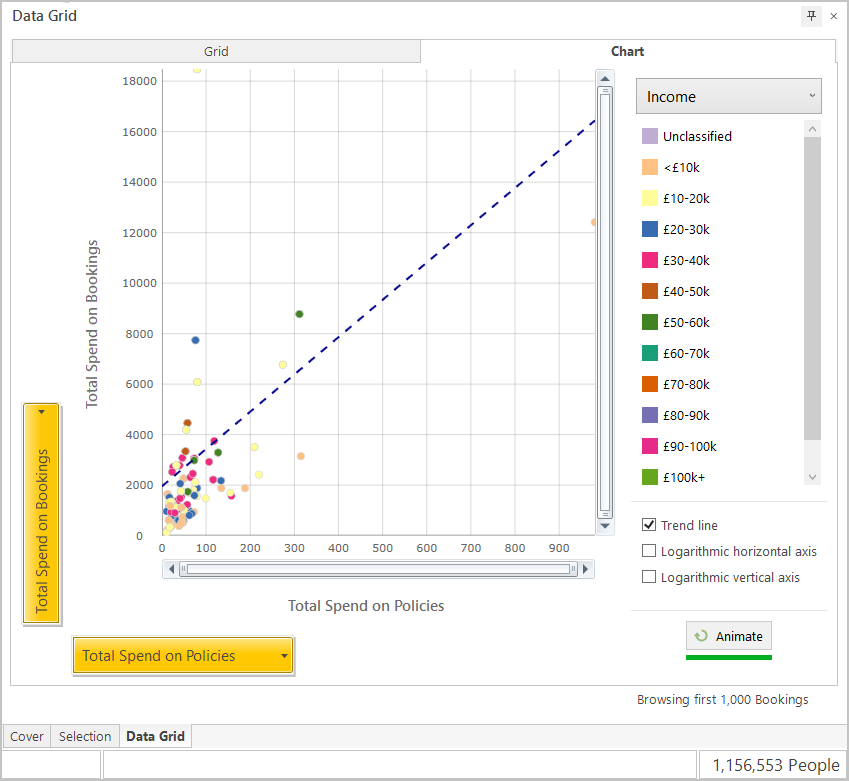Enable Logarithmic vertical axis
Viewport: 849px width, 781px height.
pyautogui.click(x=648, y=577)
